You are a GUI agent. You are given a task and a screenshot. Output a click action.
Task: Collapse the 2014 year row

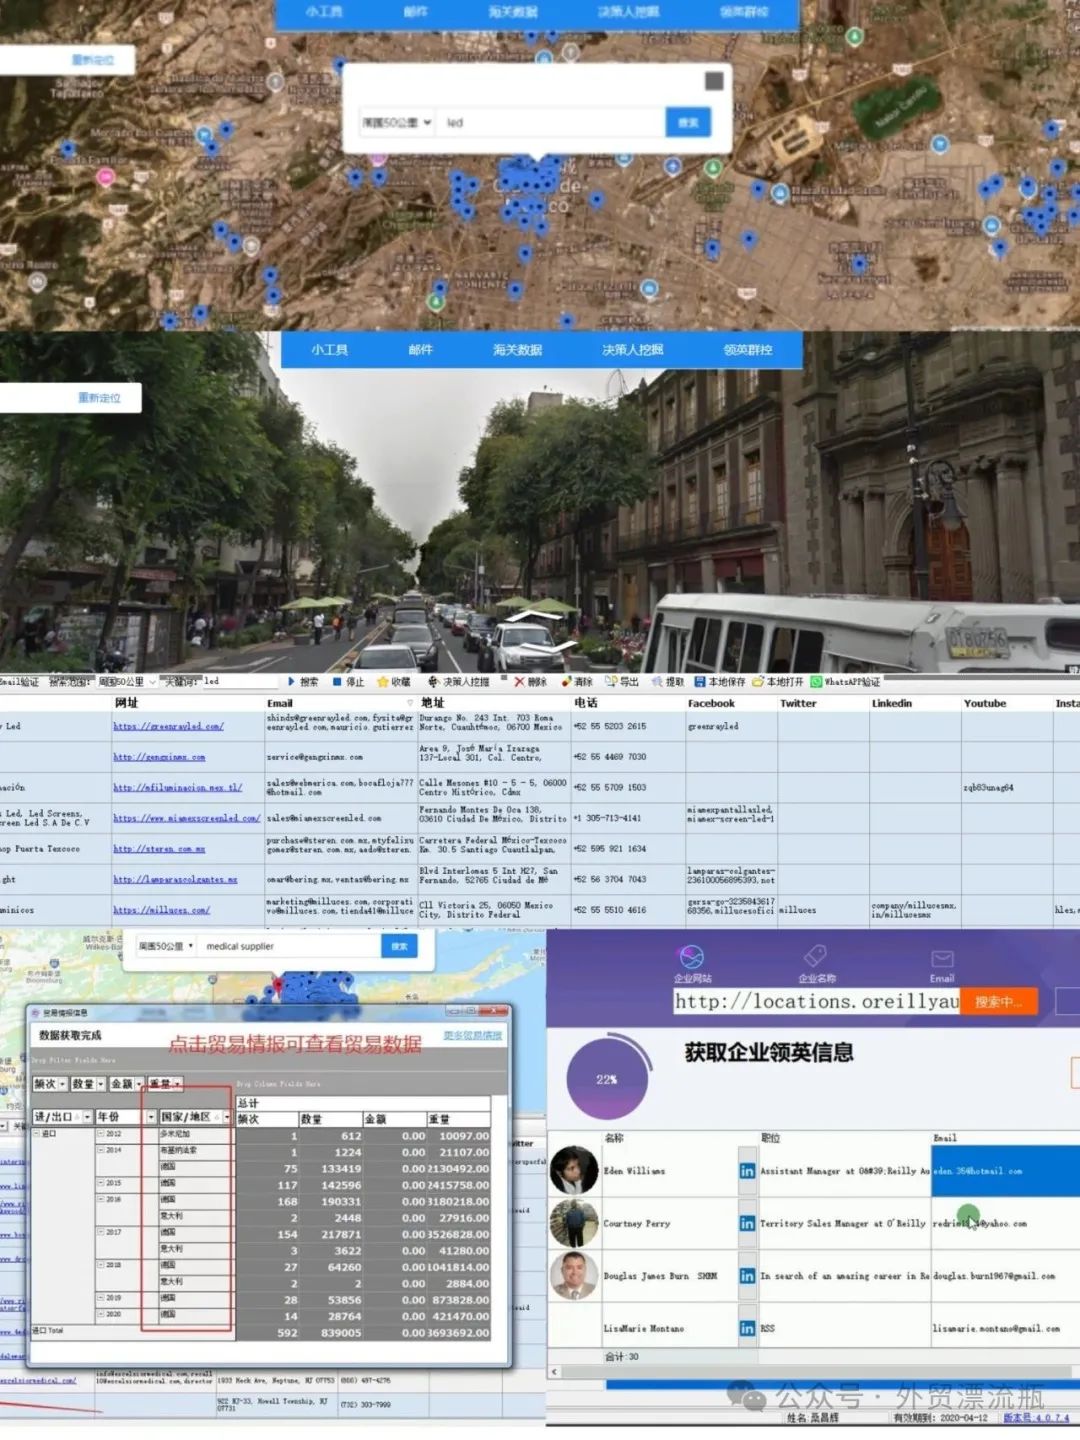101,1150
